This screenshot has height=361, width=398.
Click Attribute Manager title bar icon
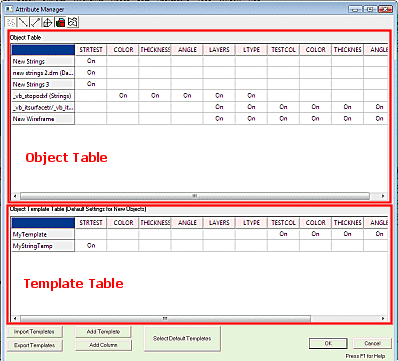[9, 9]
